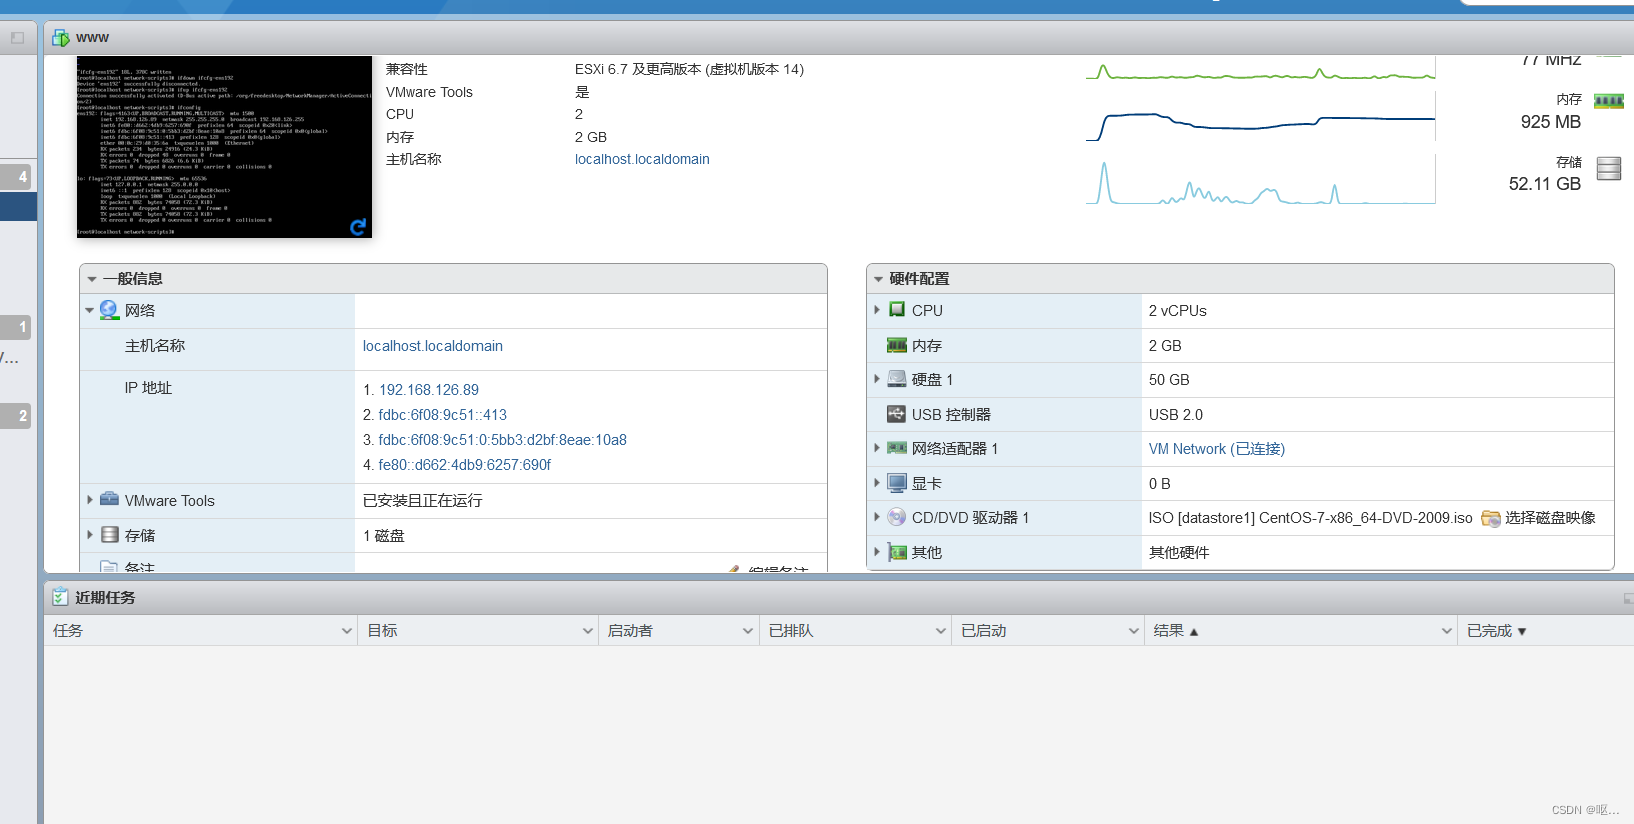Expand the VMware Tools row
This screenshot has height=824, width=1634.
tap(90, 500)
